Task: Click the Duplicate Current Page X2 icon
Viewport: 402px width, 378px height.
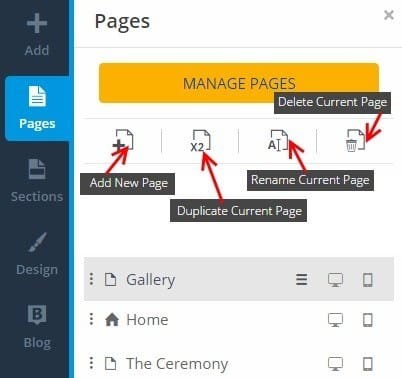Action: point(200,141)
